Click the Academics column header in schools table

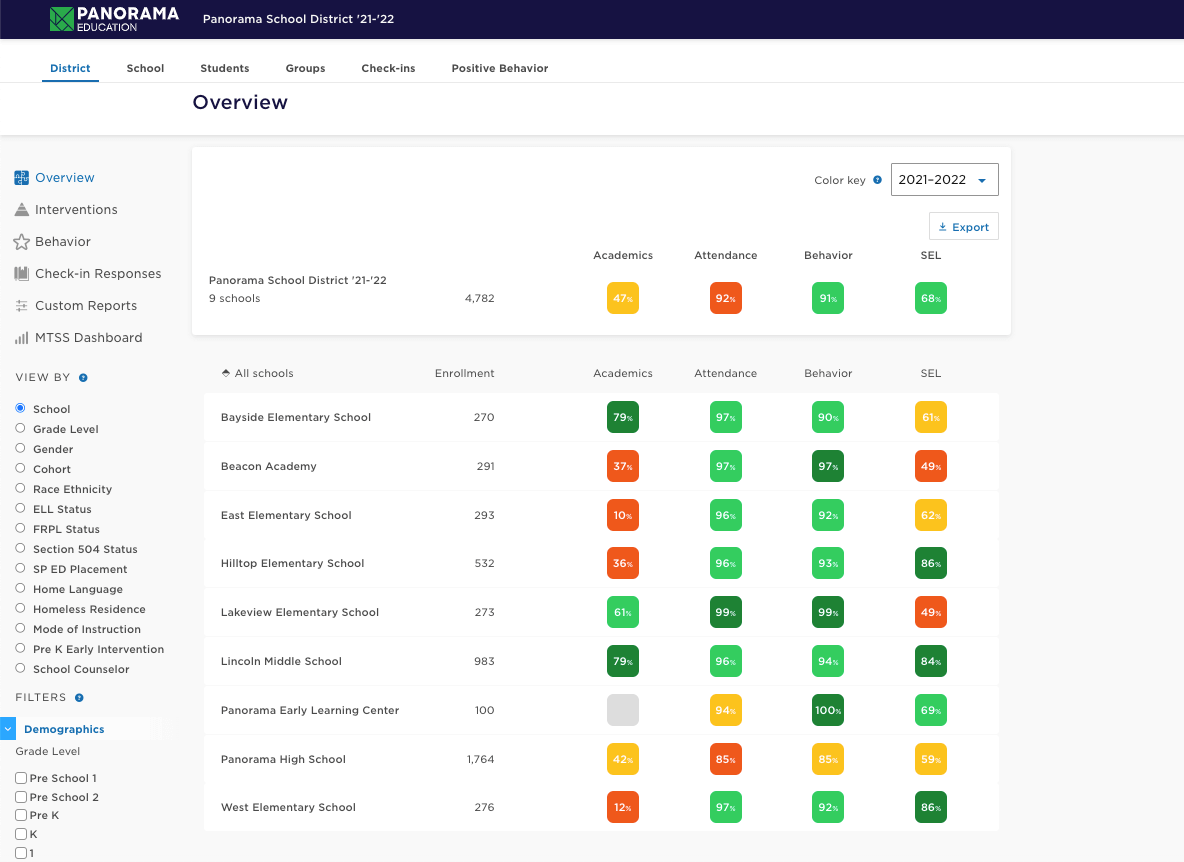point(623,373)
